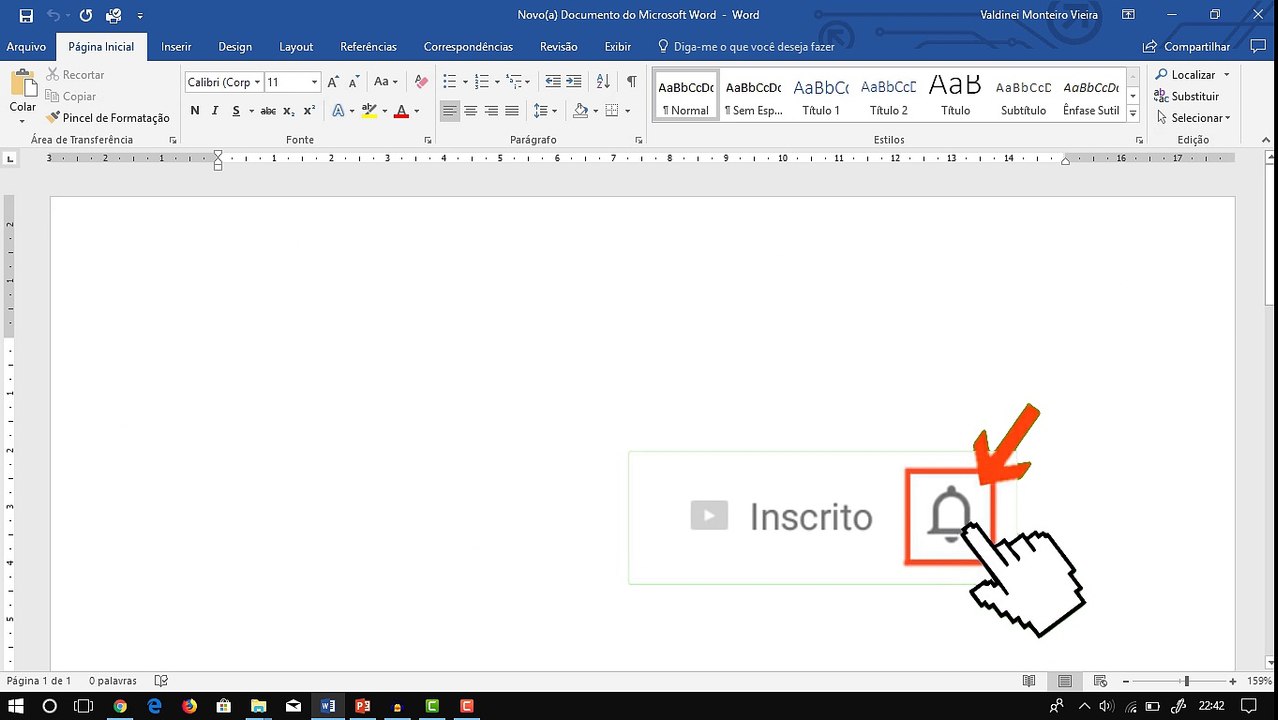Open Ribbon Display Options icon

coord(1128,15)
